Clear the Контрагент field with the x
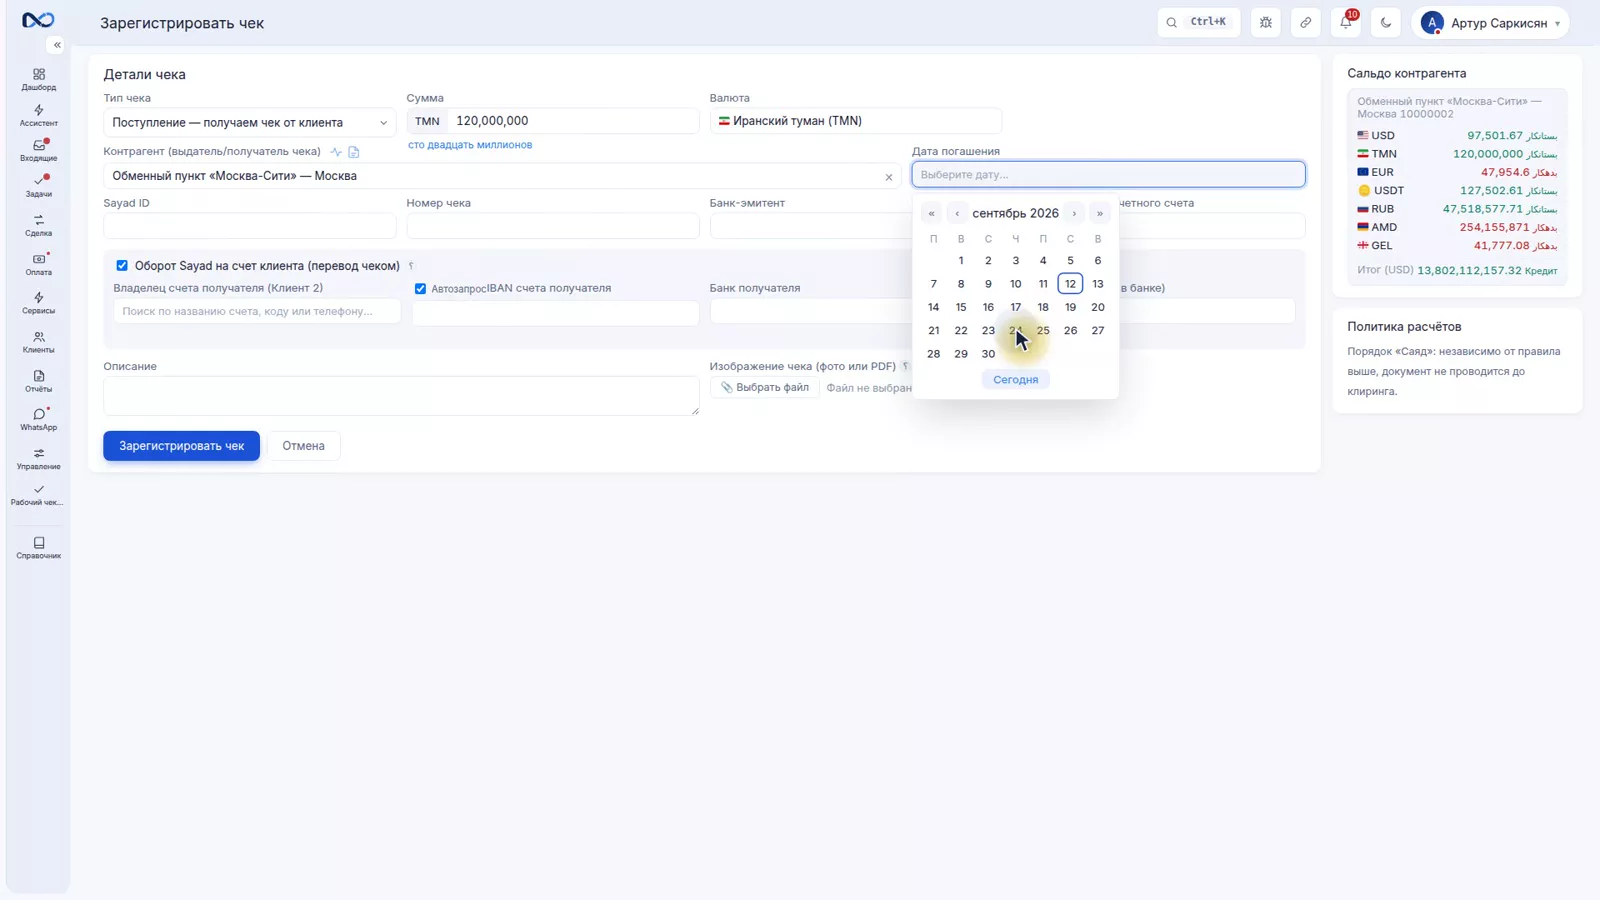 889,177
